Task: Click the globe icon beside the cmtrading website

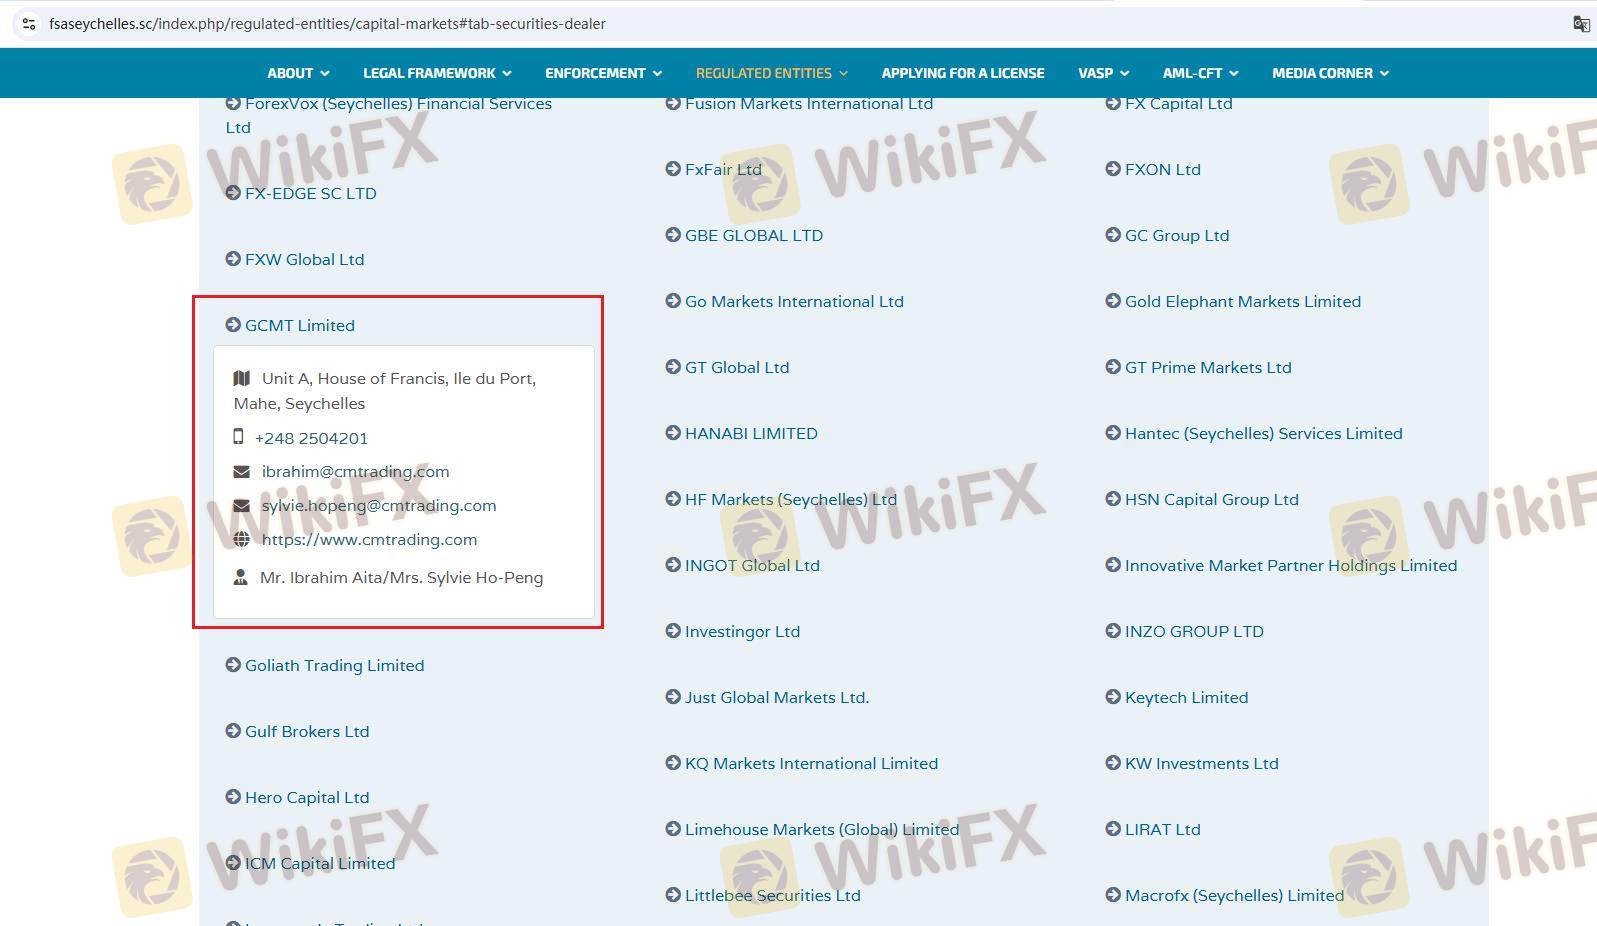Action: 241,540
